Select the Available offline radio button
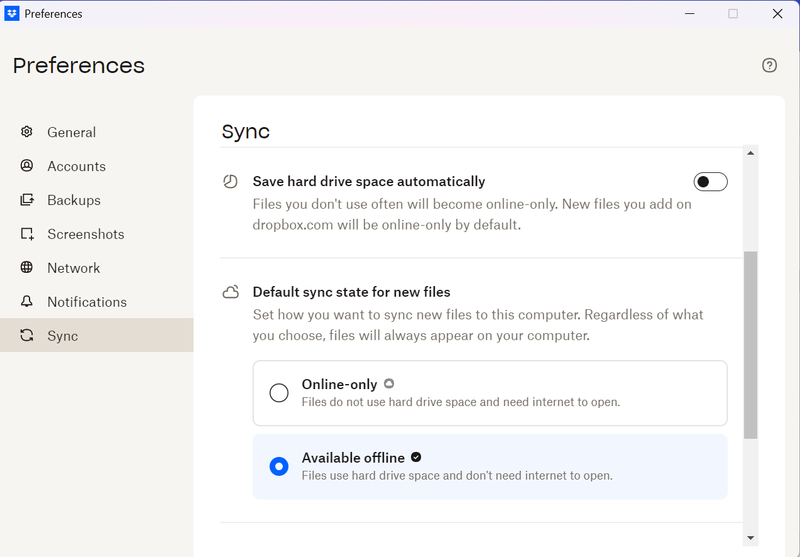 [x=279, y=466]
